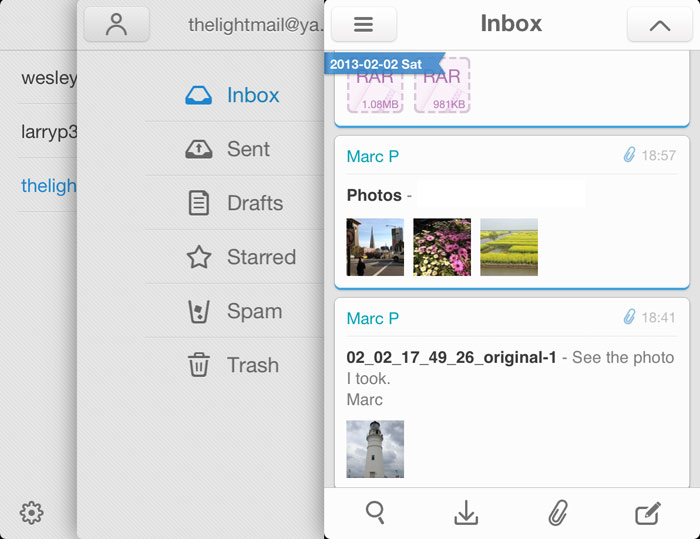Select the theligh account in the list

(49, 186)
